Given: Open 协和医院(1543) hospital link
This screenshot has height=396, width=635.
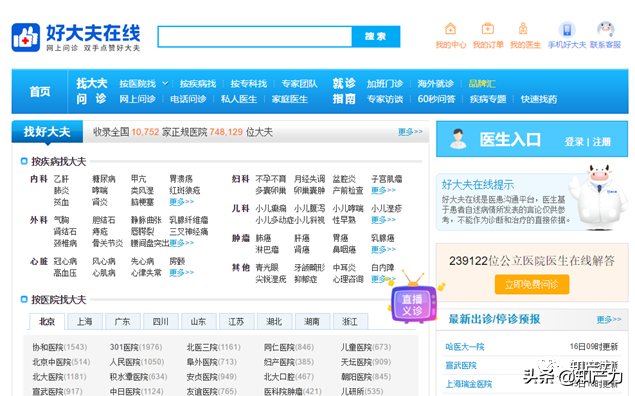Looking at the screenshot, I should (x=60, y=347).
